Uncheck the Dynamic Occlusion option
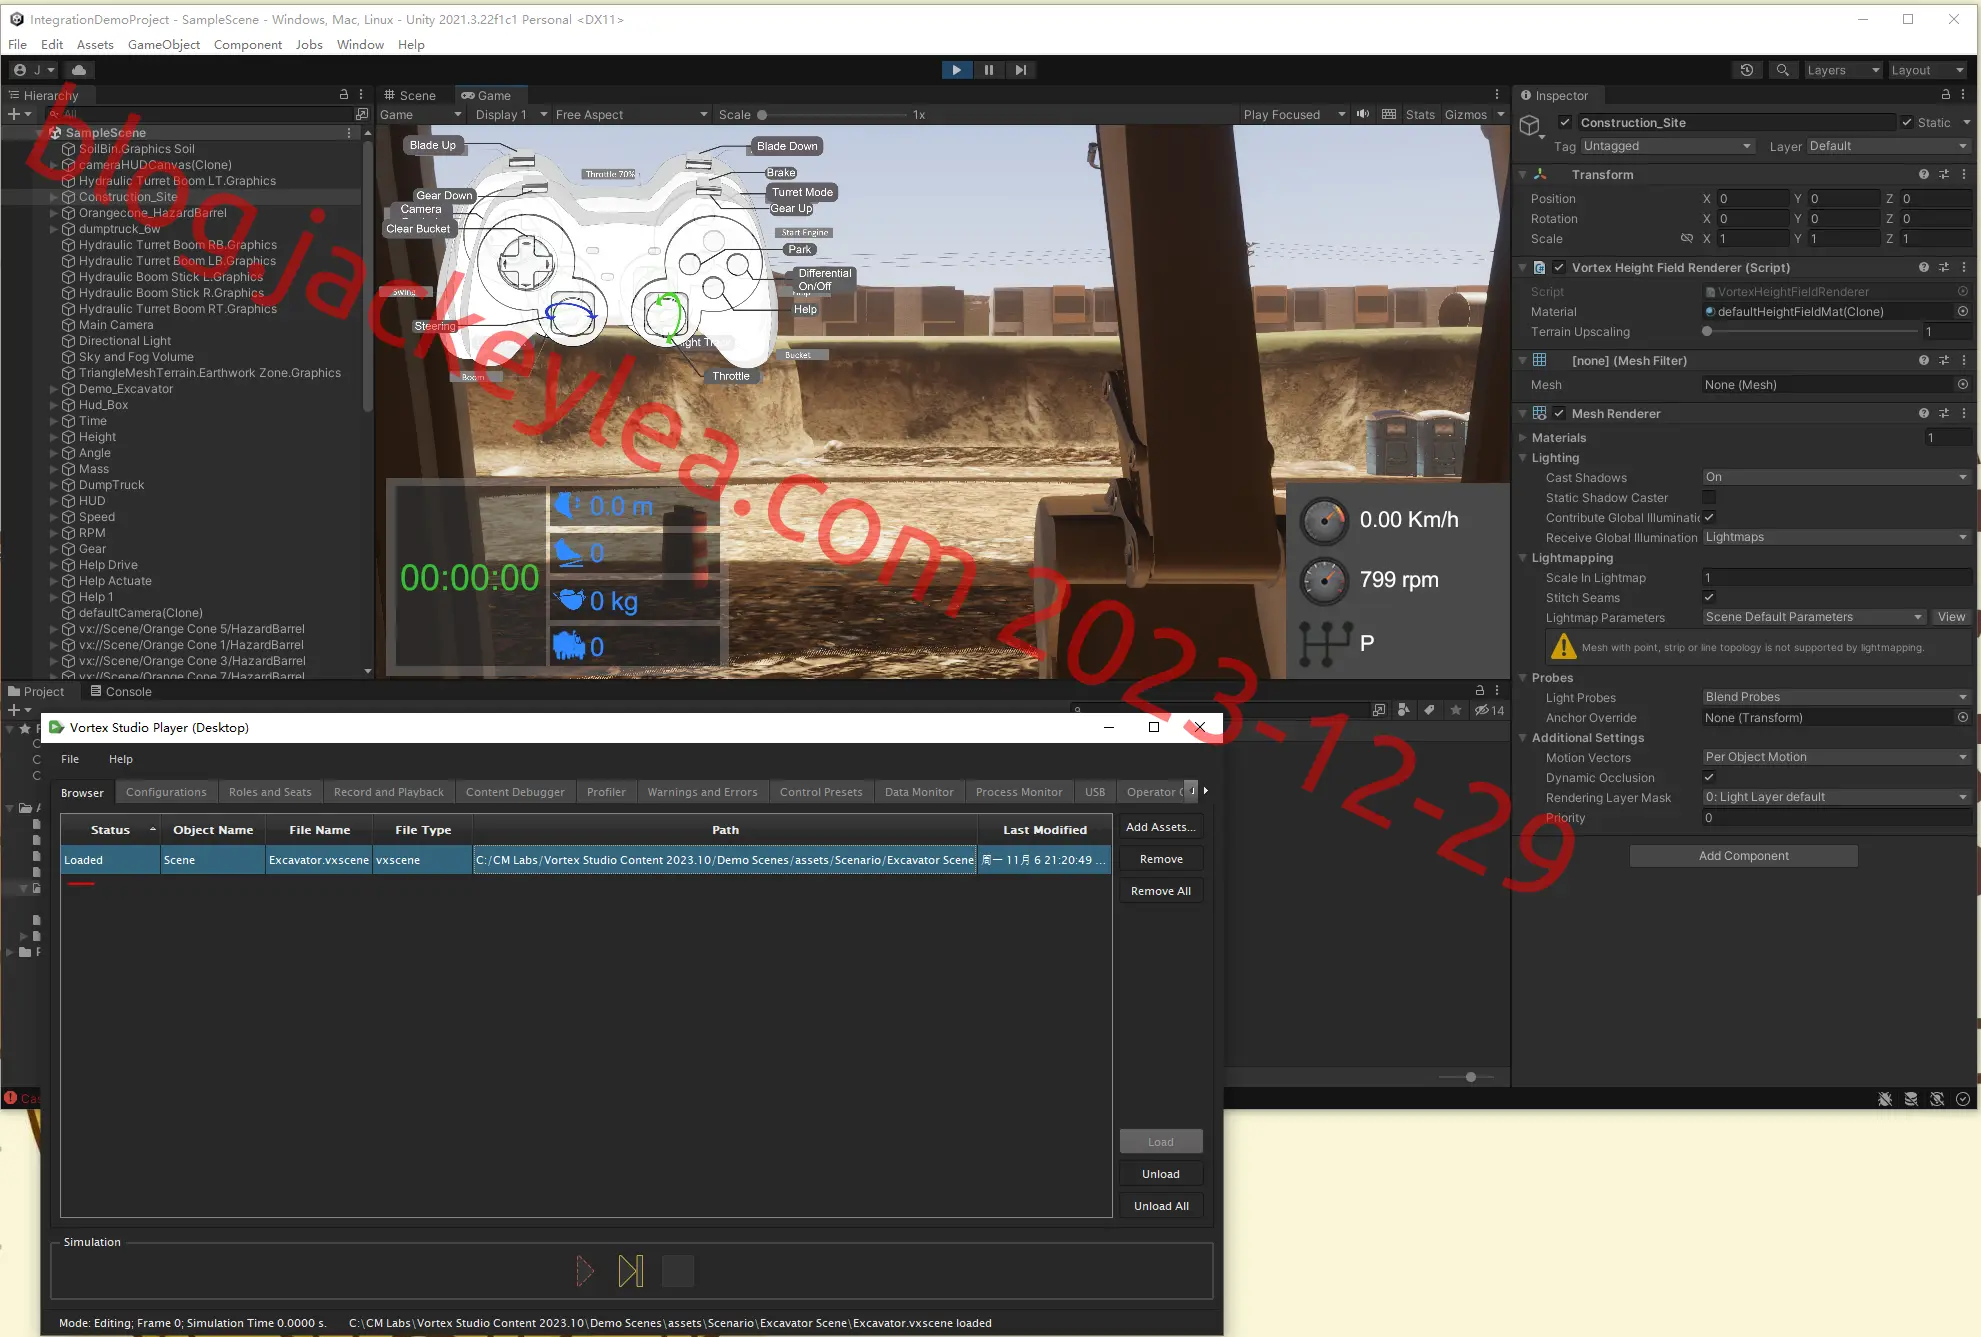Screen dimensions: 1981x1337 (x=1709, y=777)
